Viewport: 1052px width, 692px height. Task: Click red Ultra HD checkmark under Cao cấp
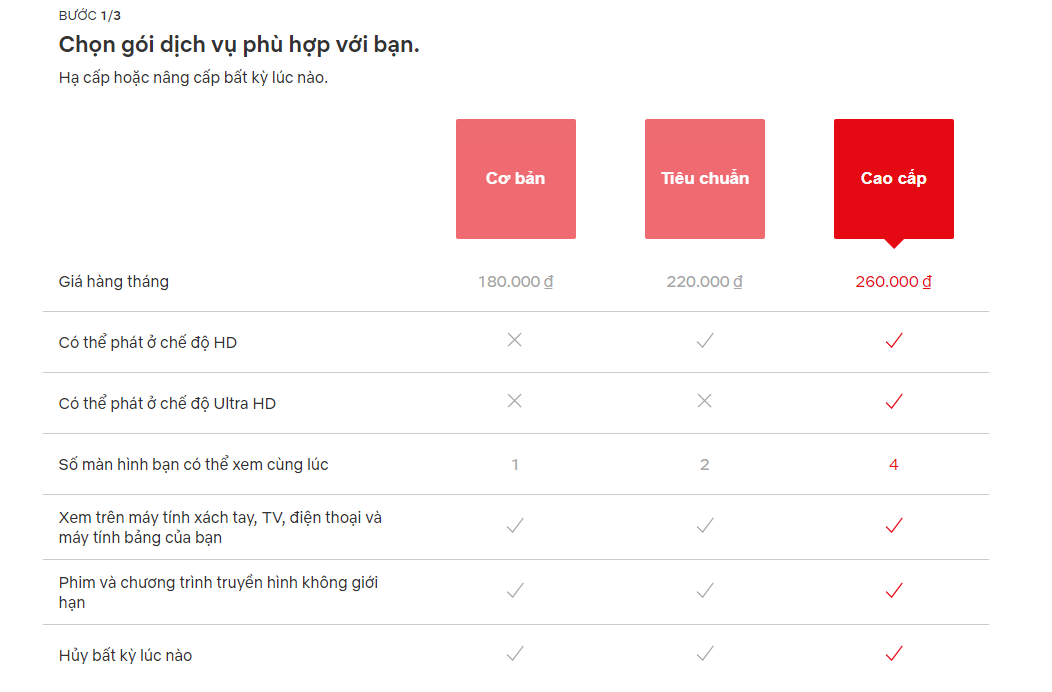(894, 401)
